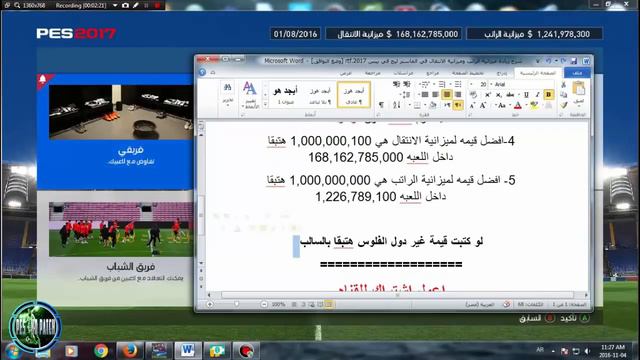Toggle Italic formatting in Word ribbon
This screenshot has height=360, width=640.
[x=538, y=95]
